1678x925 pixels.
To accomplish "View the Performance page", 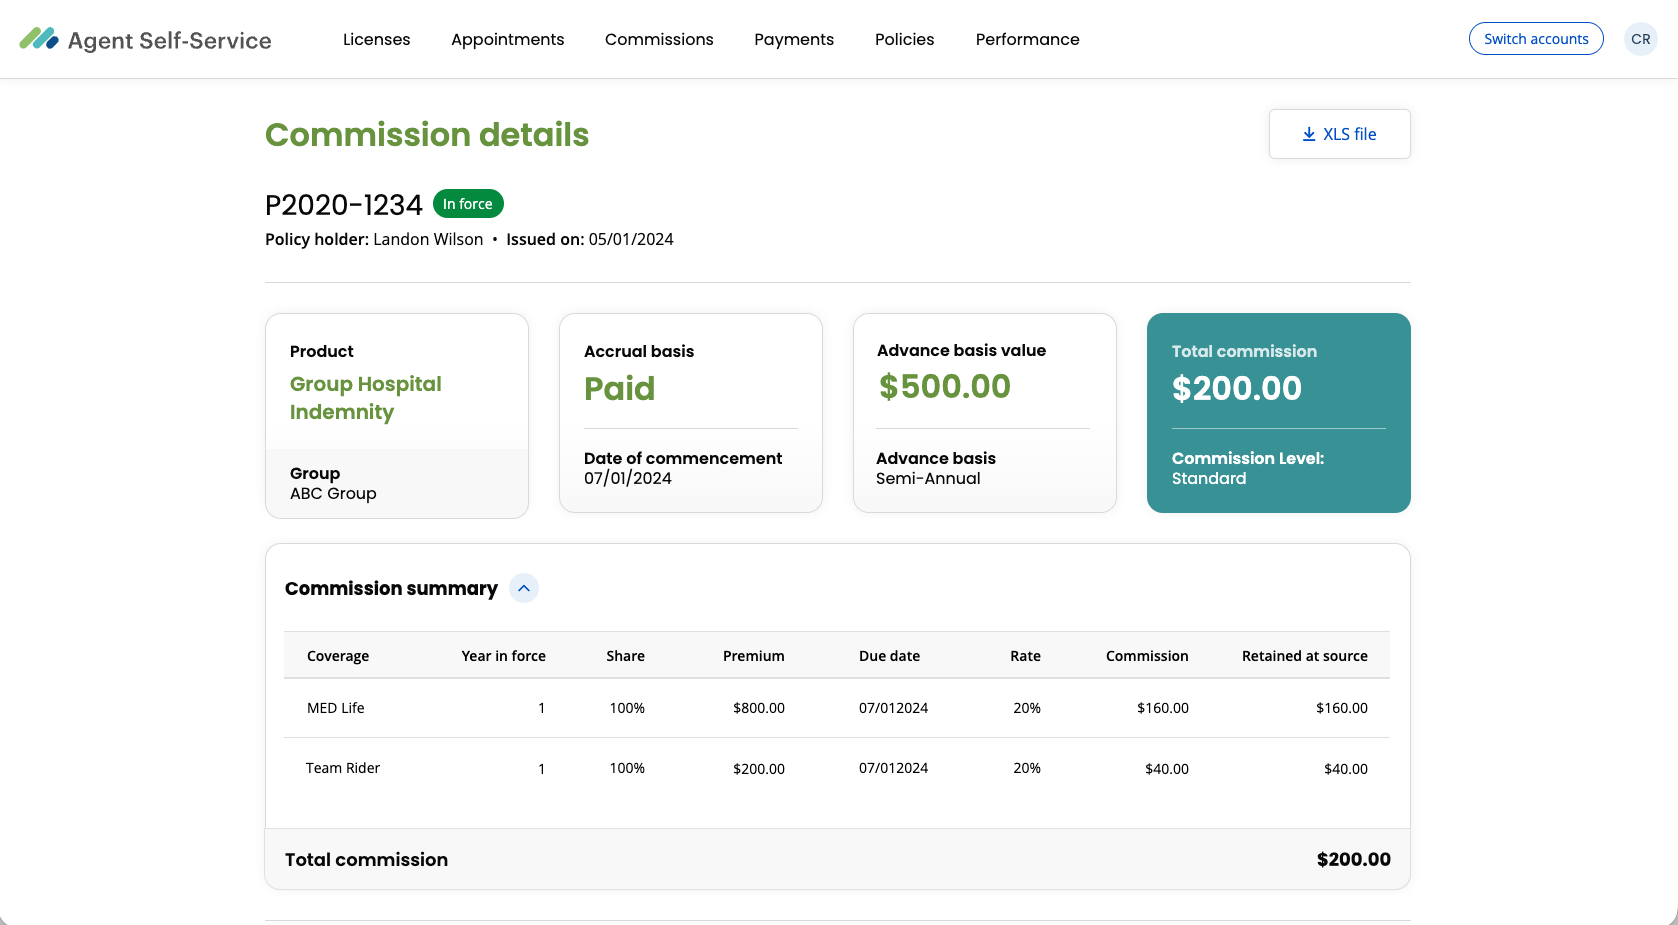I will (1027, 39).
